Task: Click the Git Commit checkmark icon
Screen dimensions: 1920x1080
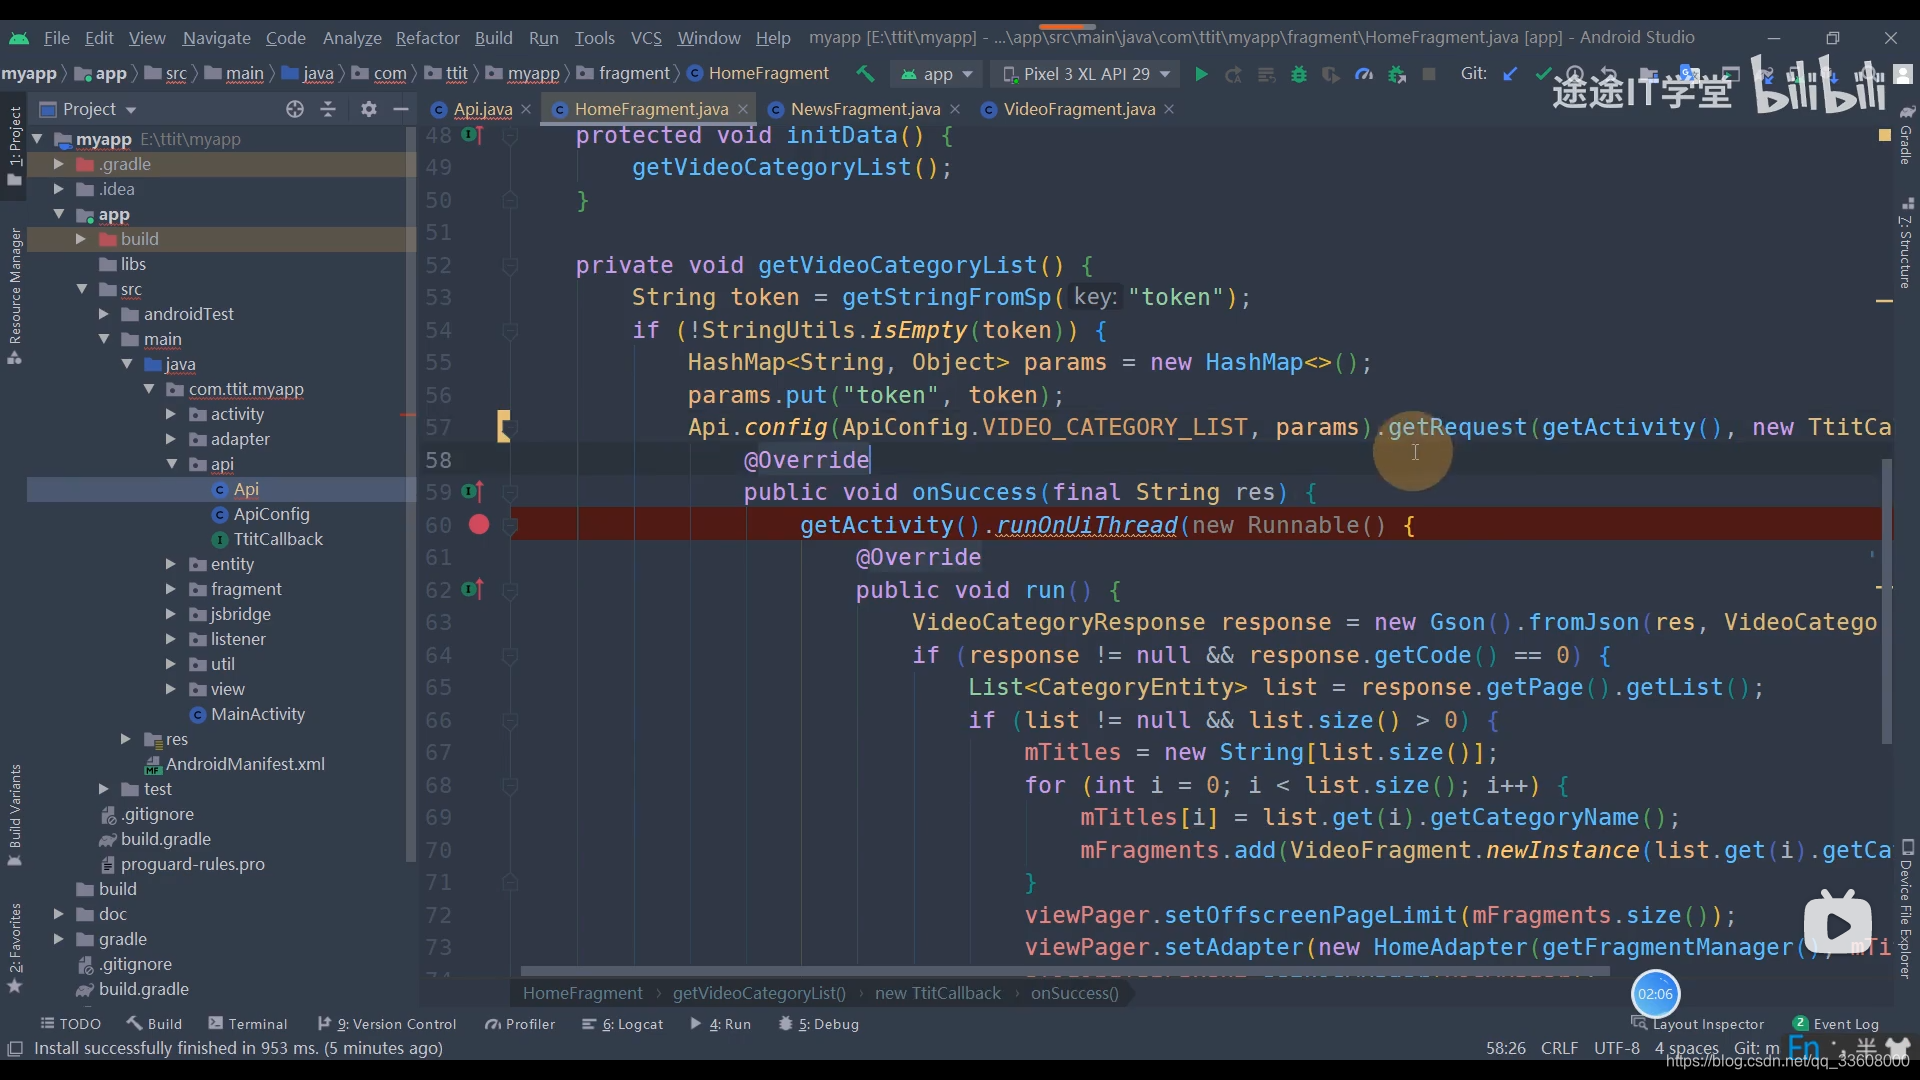Action: coord(1543,74)
